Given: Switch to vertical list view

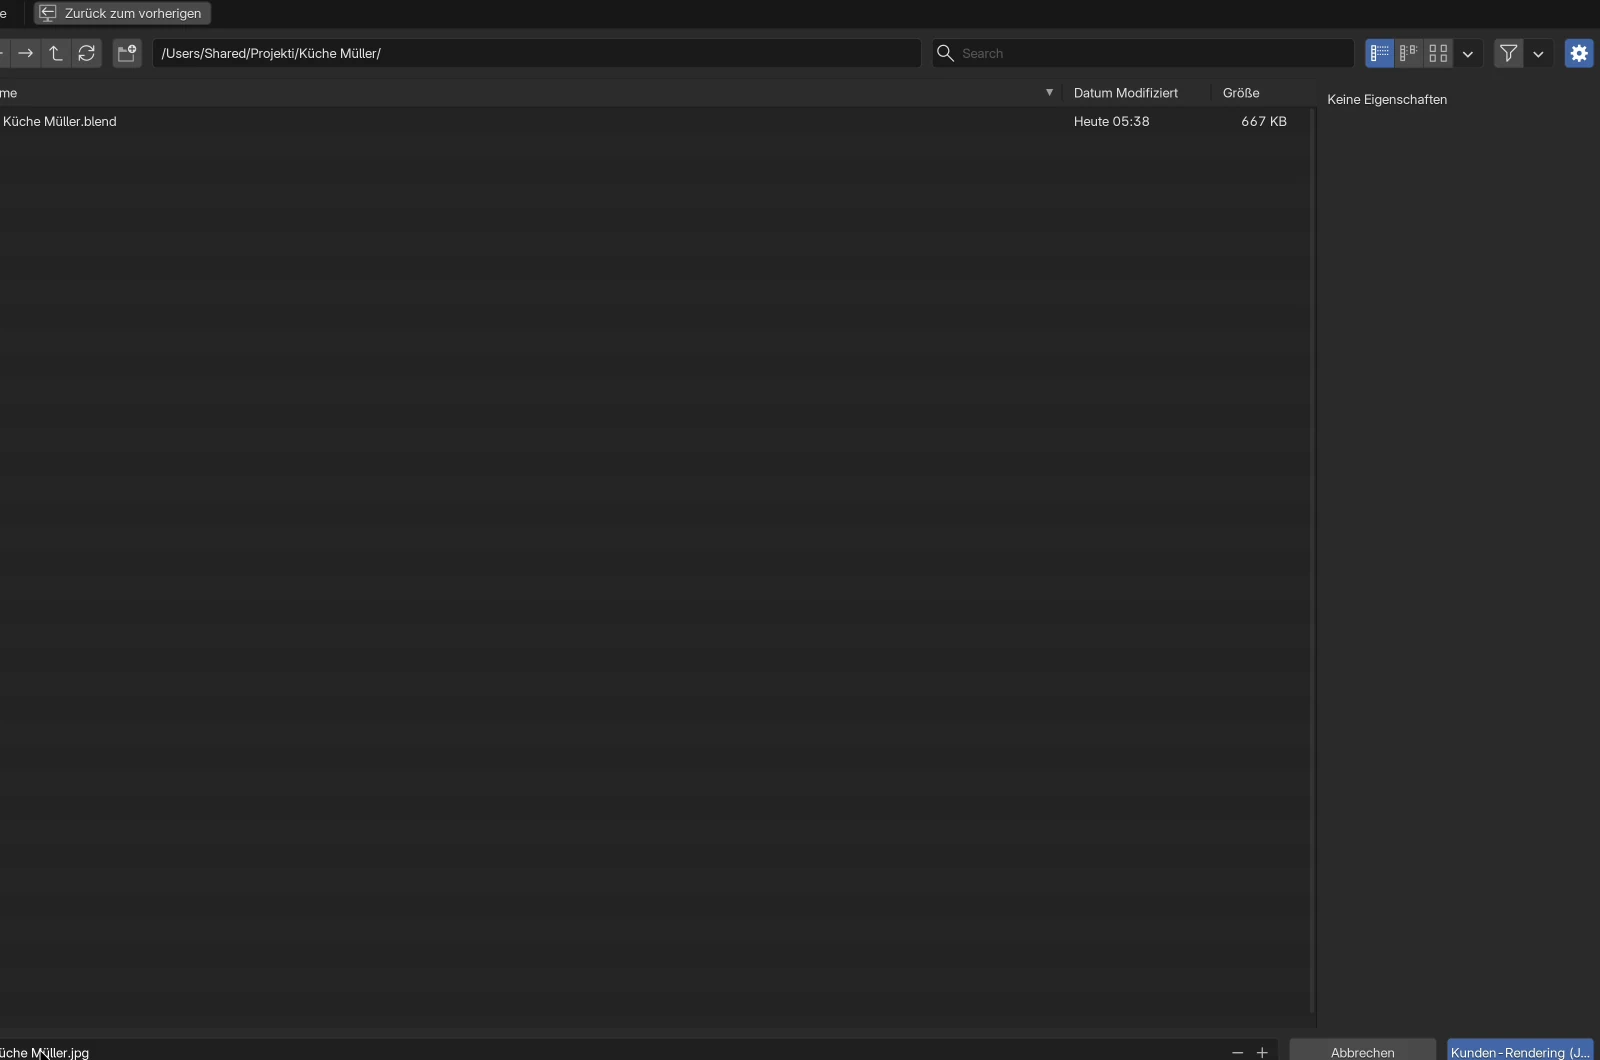Looking at the screenshot, I should pos(1380,53).
